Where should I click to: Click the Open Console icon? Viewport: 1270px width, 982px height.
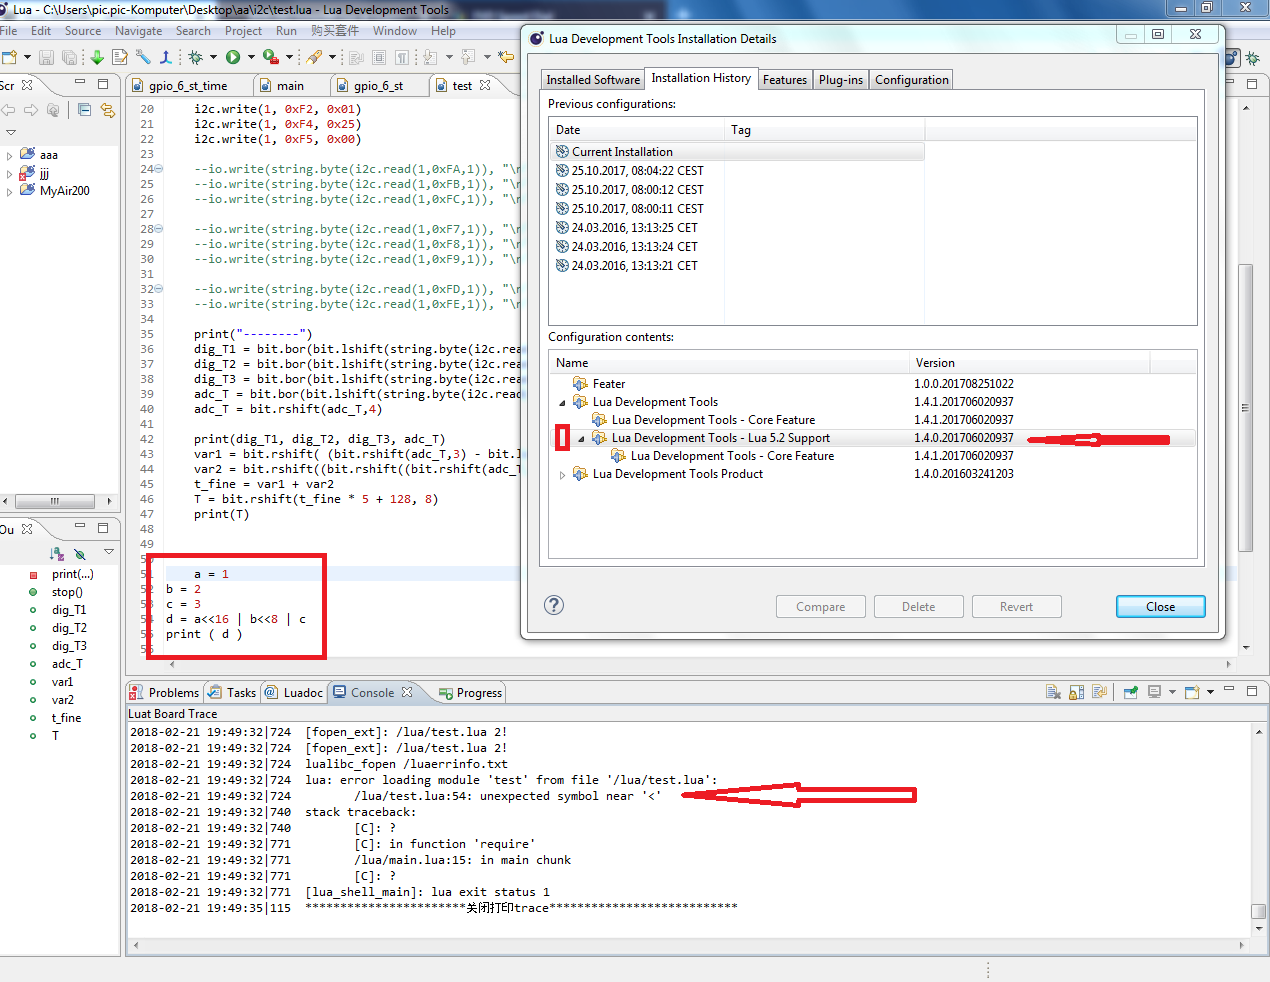(1192, 692)
